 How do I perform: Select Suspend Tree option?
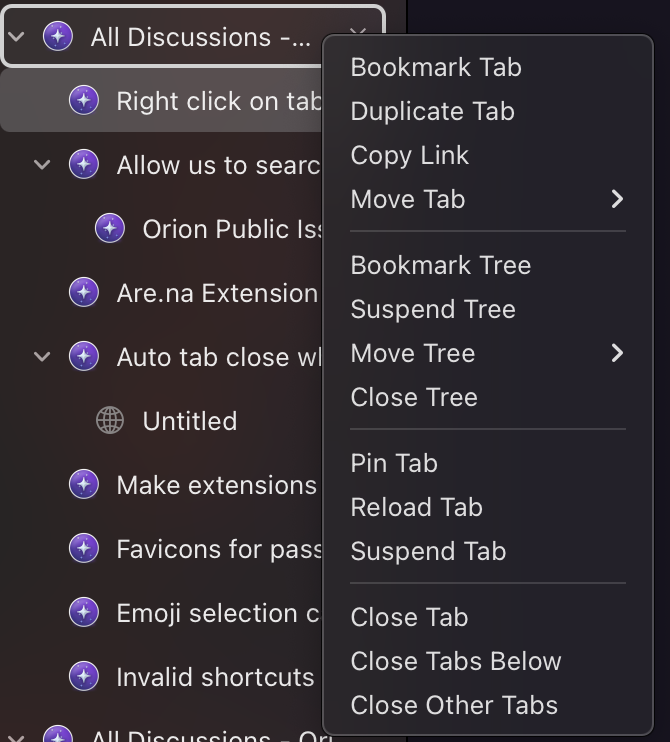pos(433,309)
